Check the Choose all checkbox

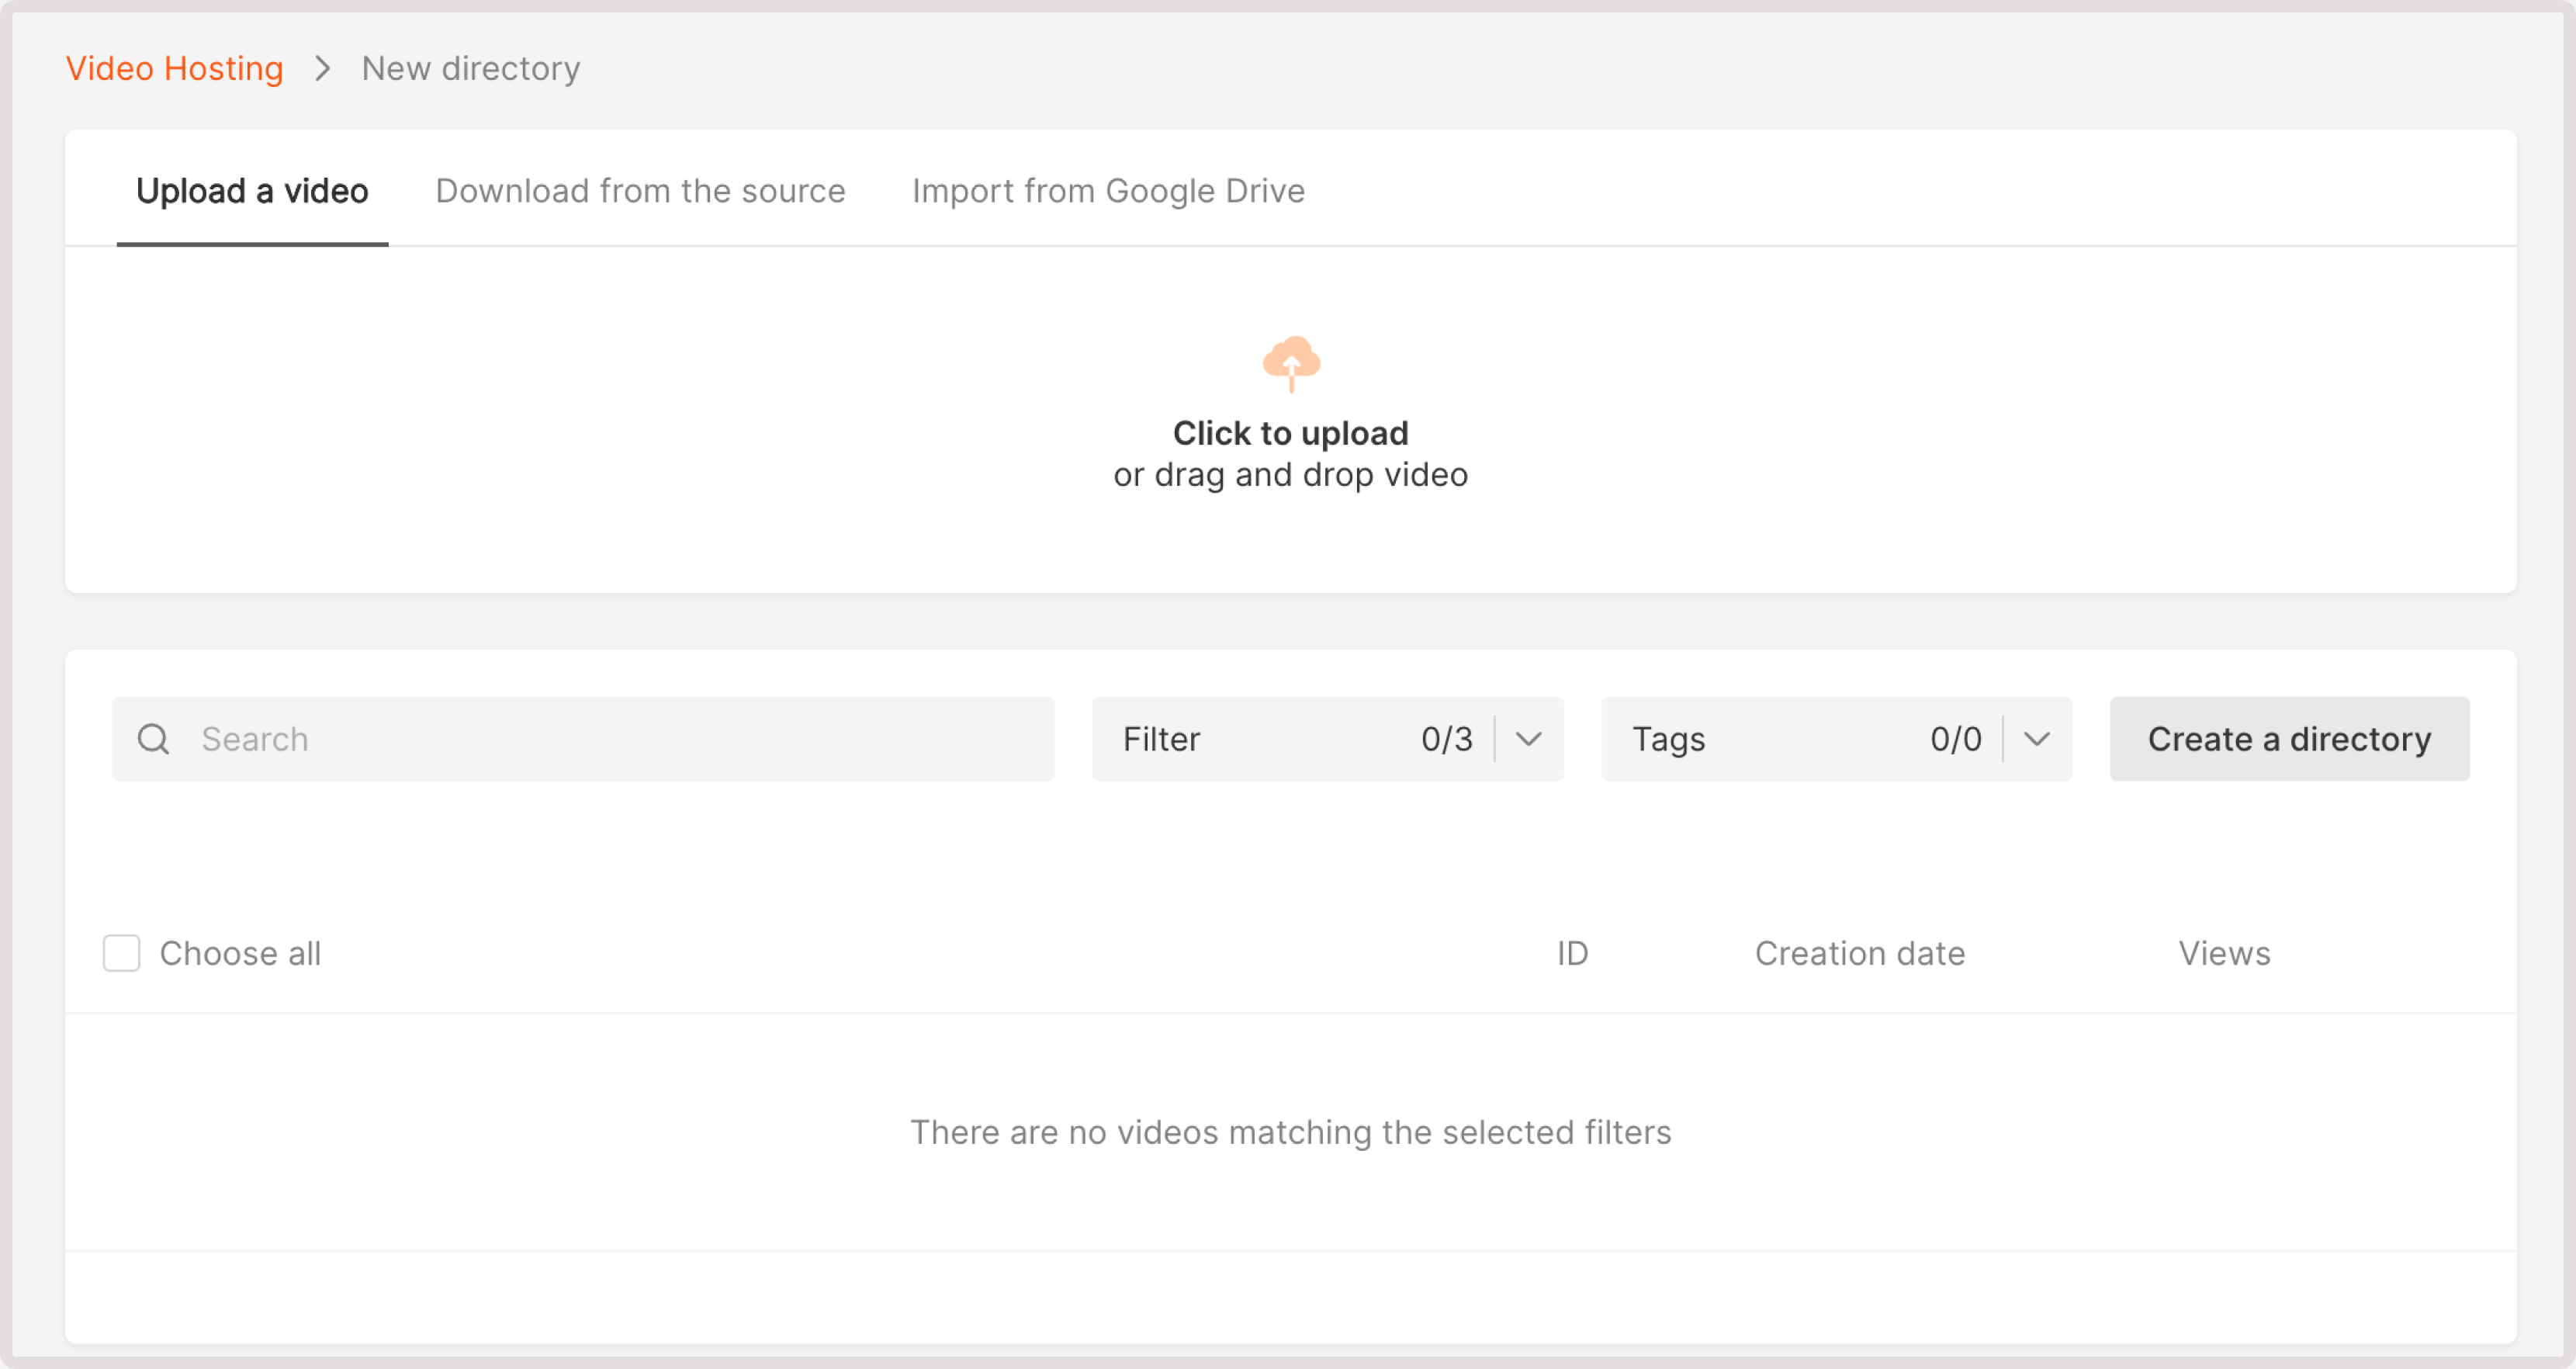pyautogui.click(x=122, y=953)
